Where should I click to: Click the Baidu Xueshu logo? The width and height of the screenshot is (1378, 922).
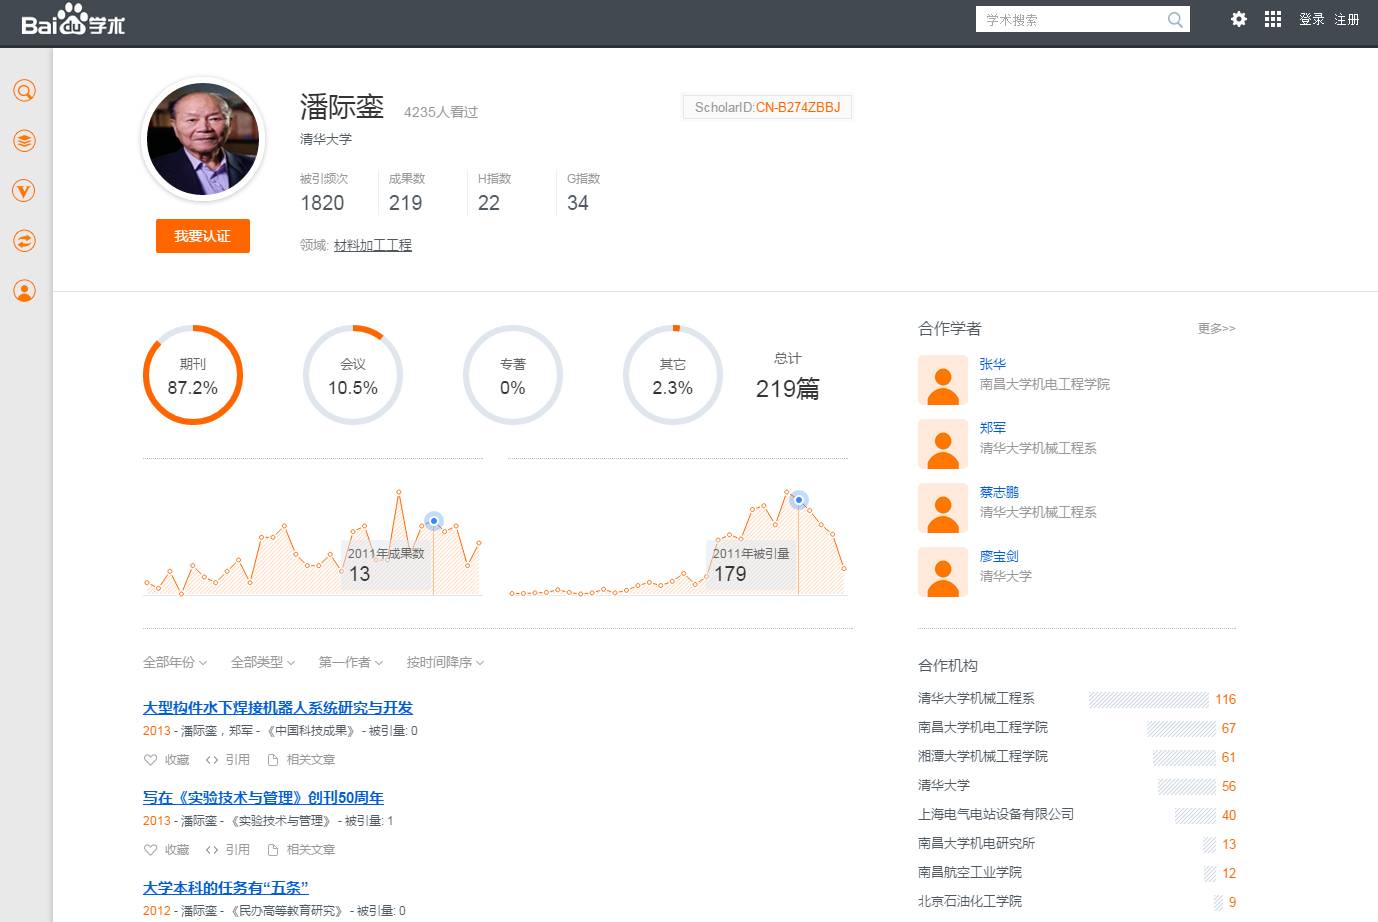73,20
